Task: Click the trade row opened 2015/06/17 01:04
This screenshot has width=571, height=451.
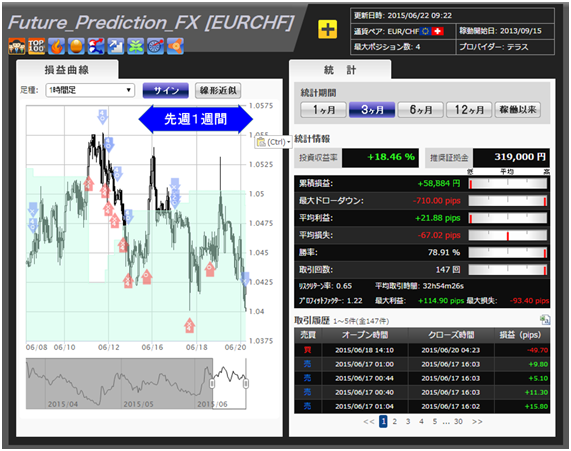Action: pyautogui.click(x=422, y=406)
